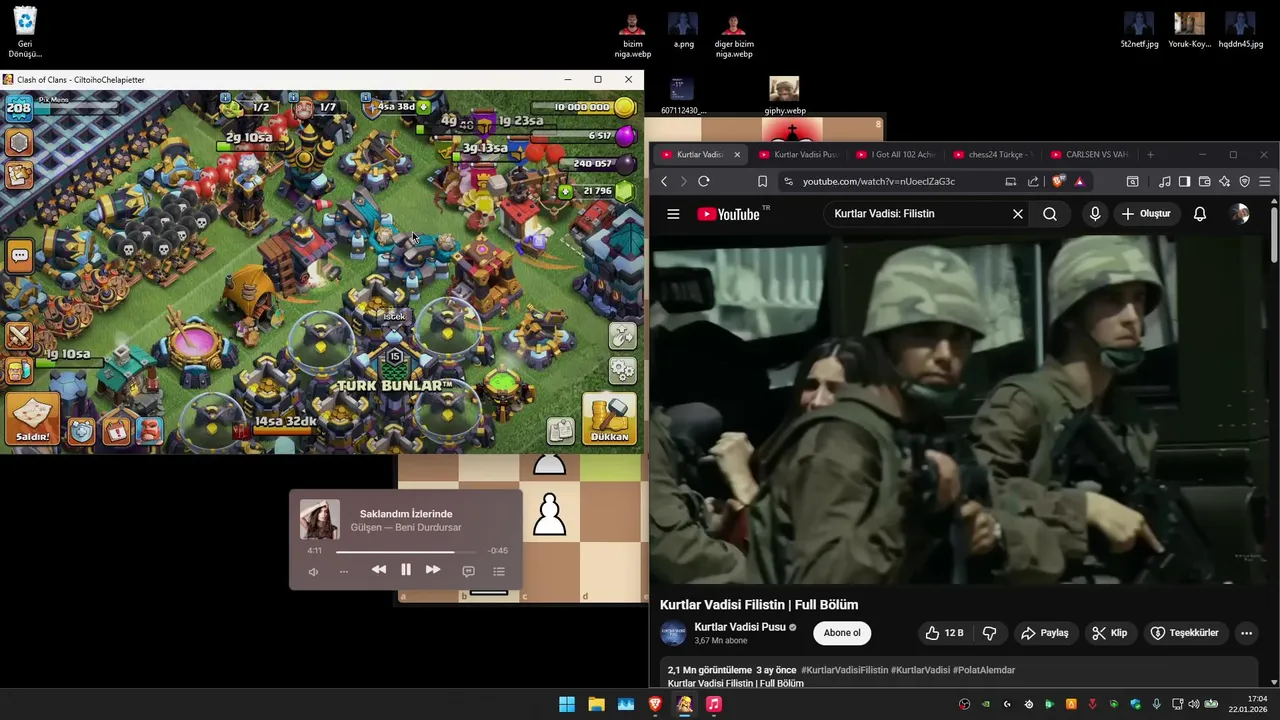Open the calendar events icon in the game
This screenshot has height=720, width=1280.
tap(117, 431)
